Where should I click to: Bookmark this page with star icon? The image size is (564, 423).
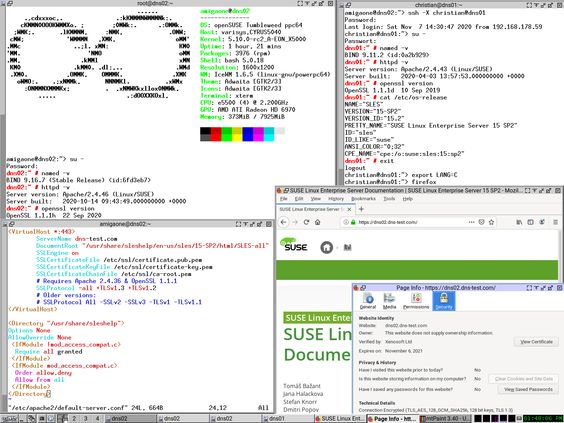[x=491, y=222]
